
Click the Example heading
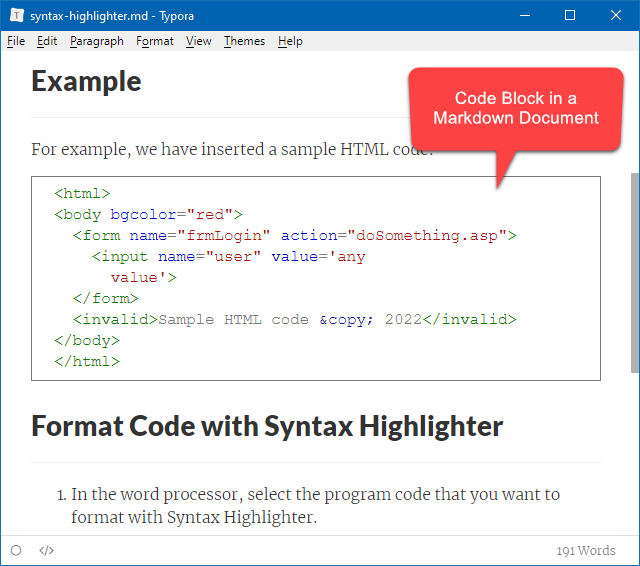tap(86, 82)
